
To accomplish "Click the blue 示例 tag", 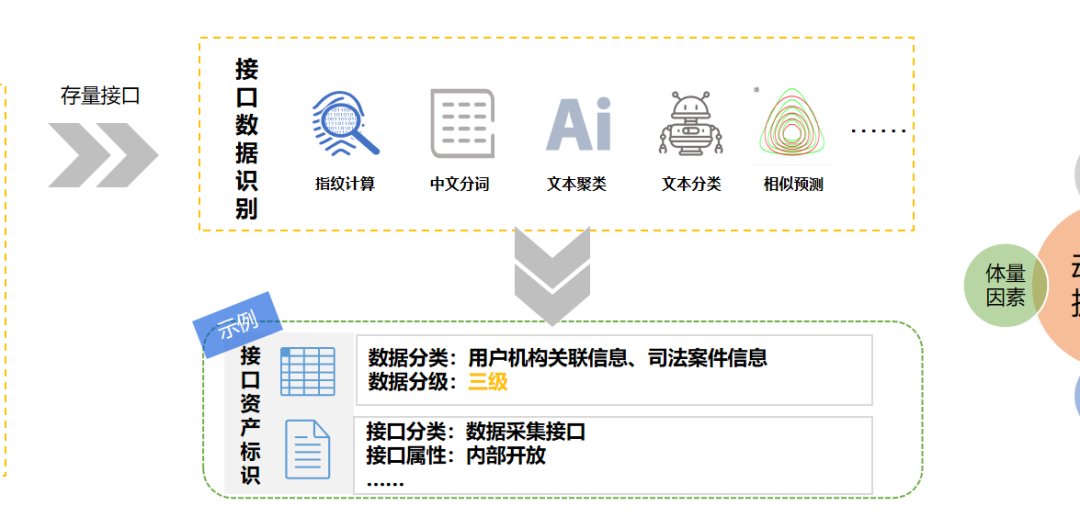I will pyautogui.click(x=238, y=325).
